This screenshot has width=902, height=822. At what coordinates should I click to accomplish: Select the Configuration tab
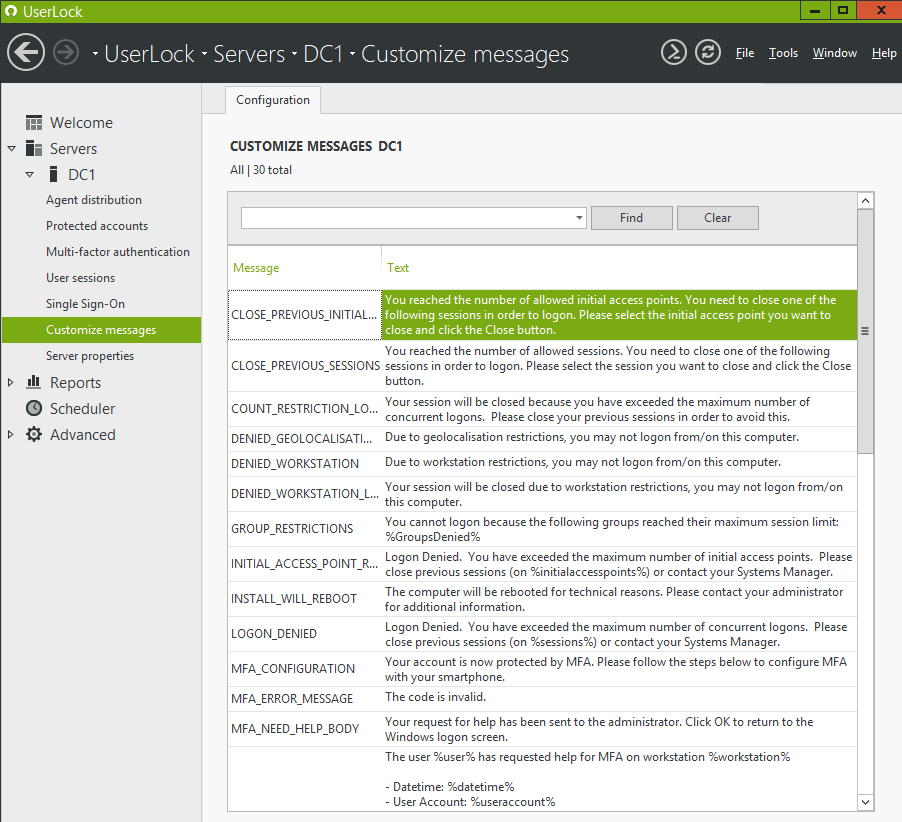point(273,100)
